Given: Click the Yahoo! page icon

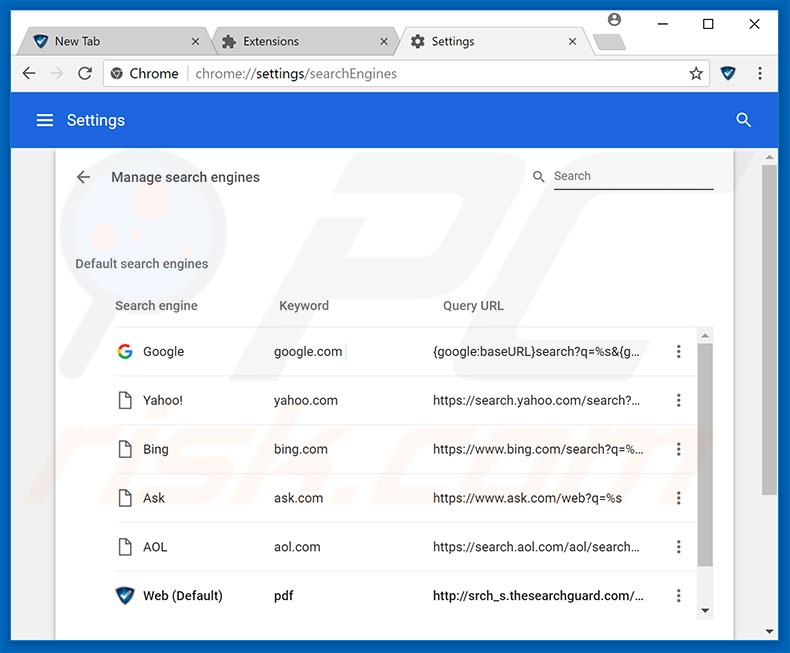Looking at the screenshot, I should [x=125, y=400].
